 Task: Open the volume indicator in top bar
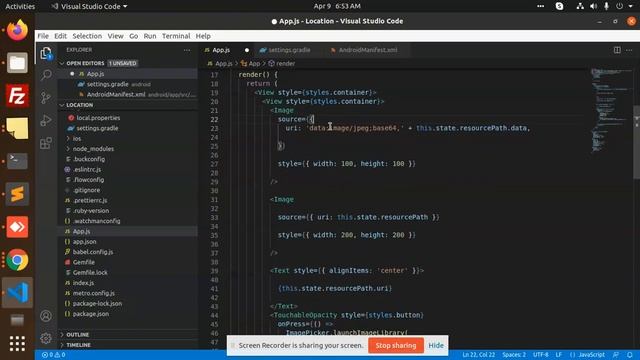pyautogui.click(x=593, y=6)
